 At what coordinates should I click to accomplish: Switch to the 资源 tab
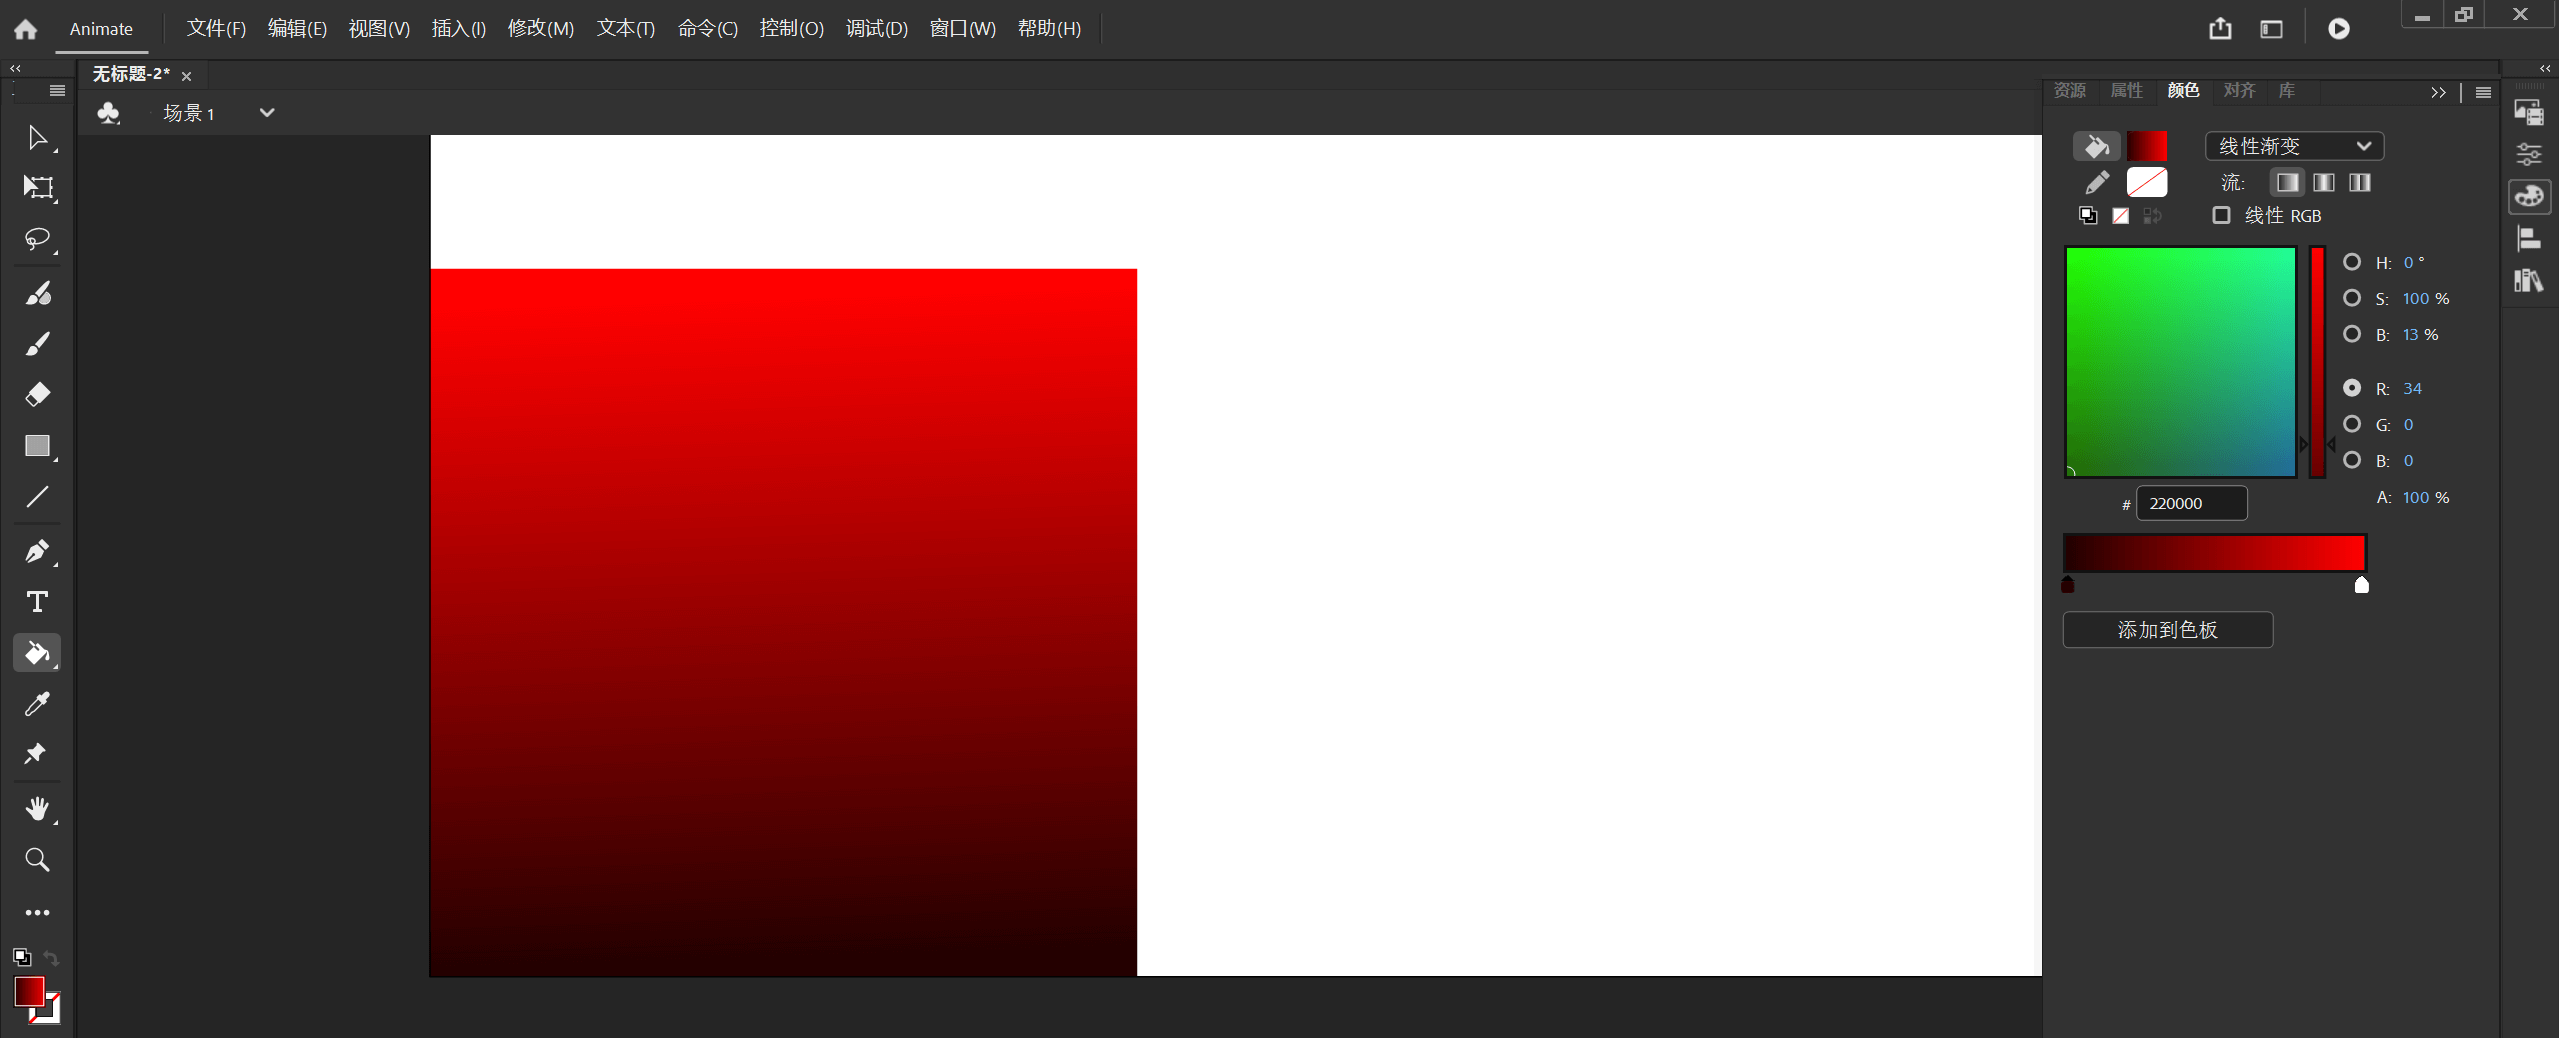pyautogui.click(x=2069, y=91)
